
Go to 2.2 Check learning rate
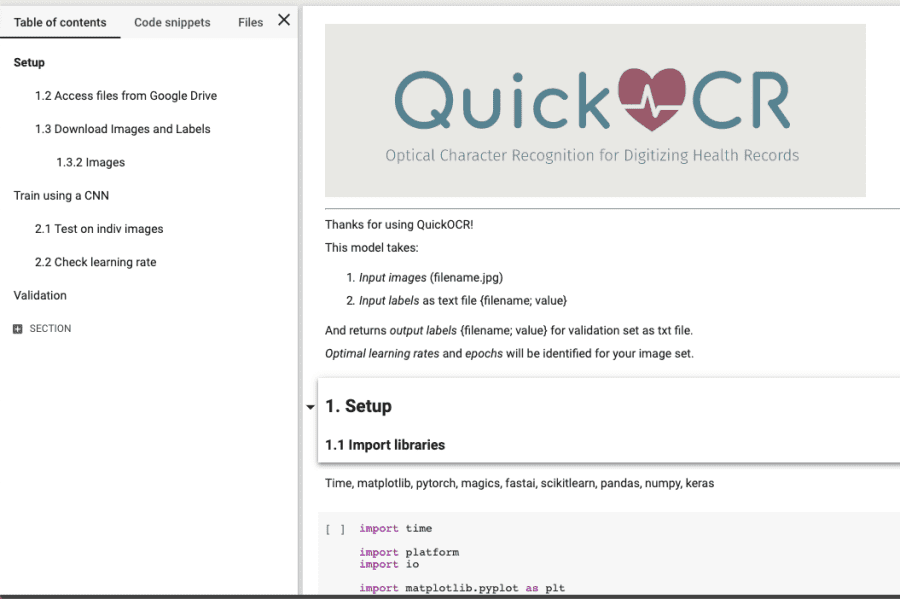coord(95,262)
